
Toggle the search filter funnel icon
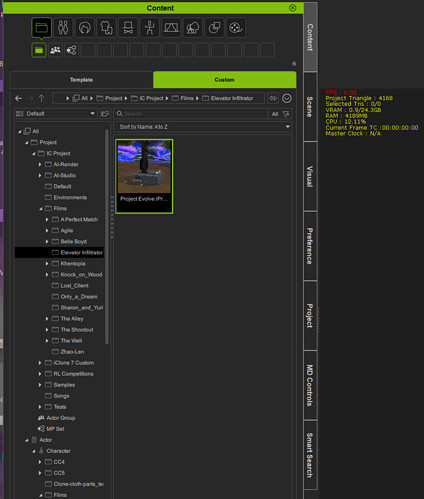point(286,114)
